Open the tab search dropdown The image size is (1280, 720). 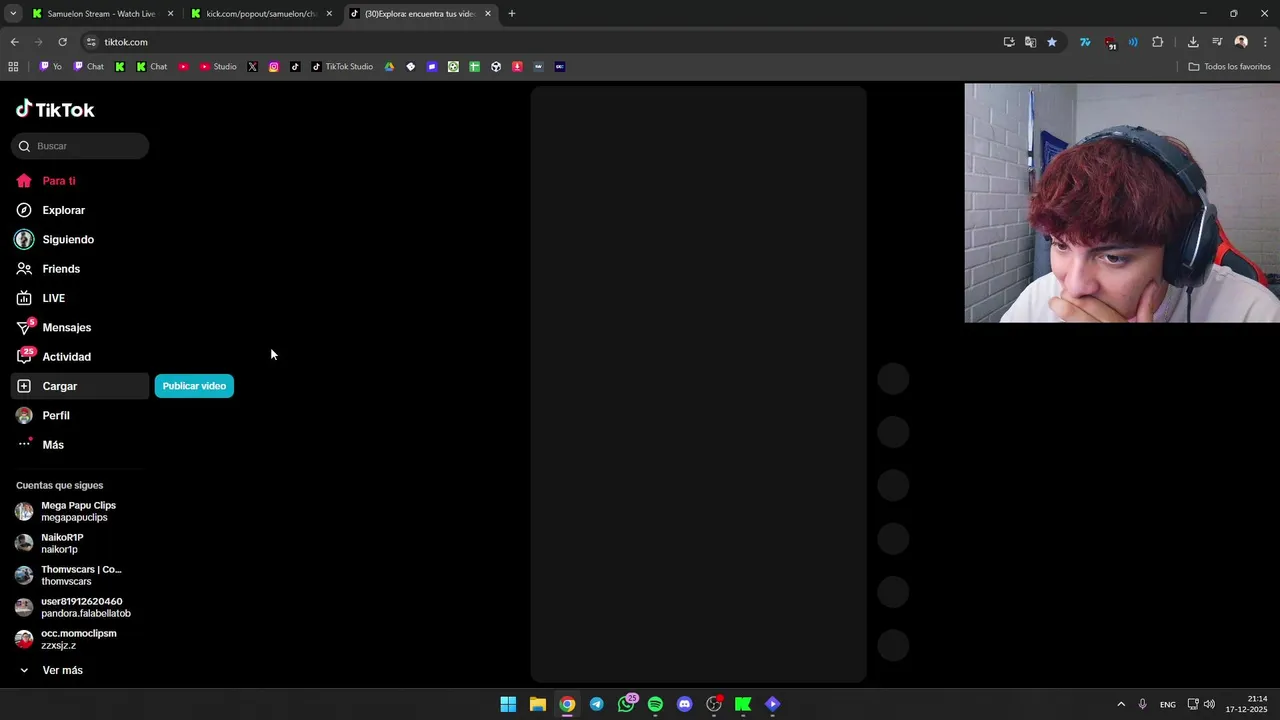click(x=13, y=14)
